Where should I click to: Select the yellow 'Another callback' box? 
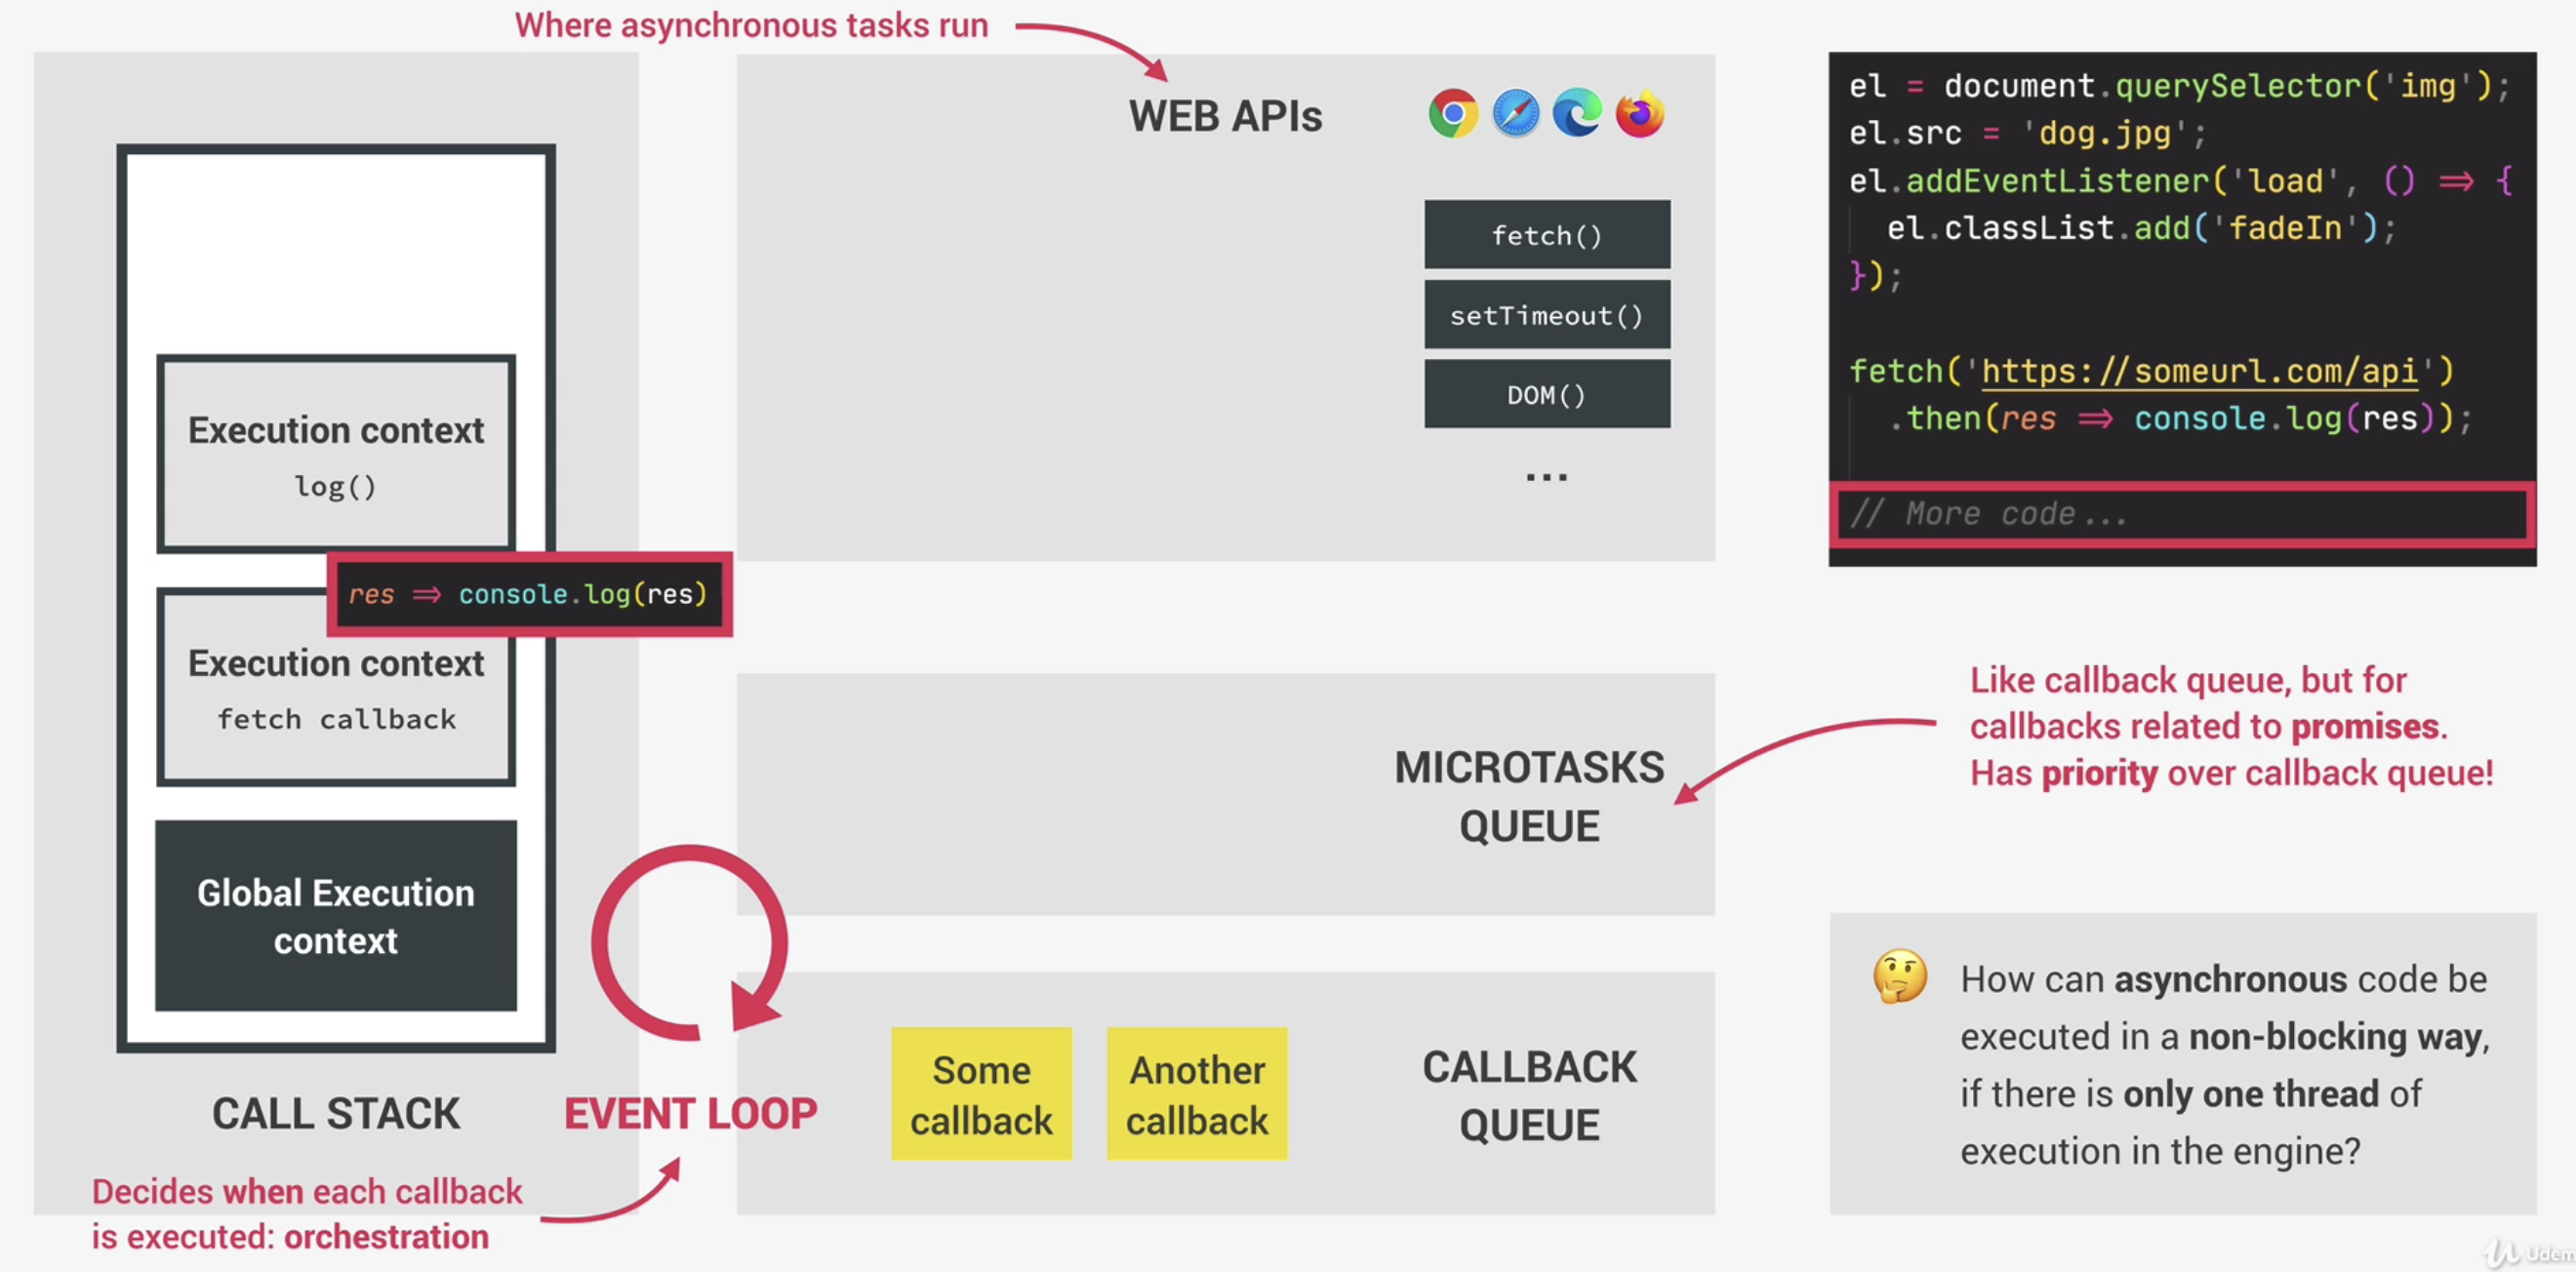point(1196,1094)
